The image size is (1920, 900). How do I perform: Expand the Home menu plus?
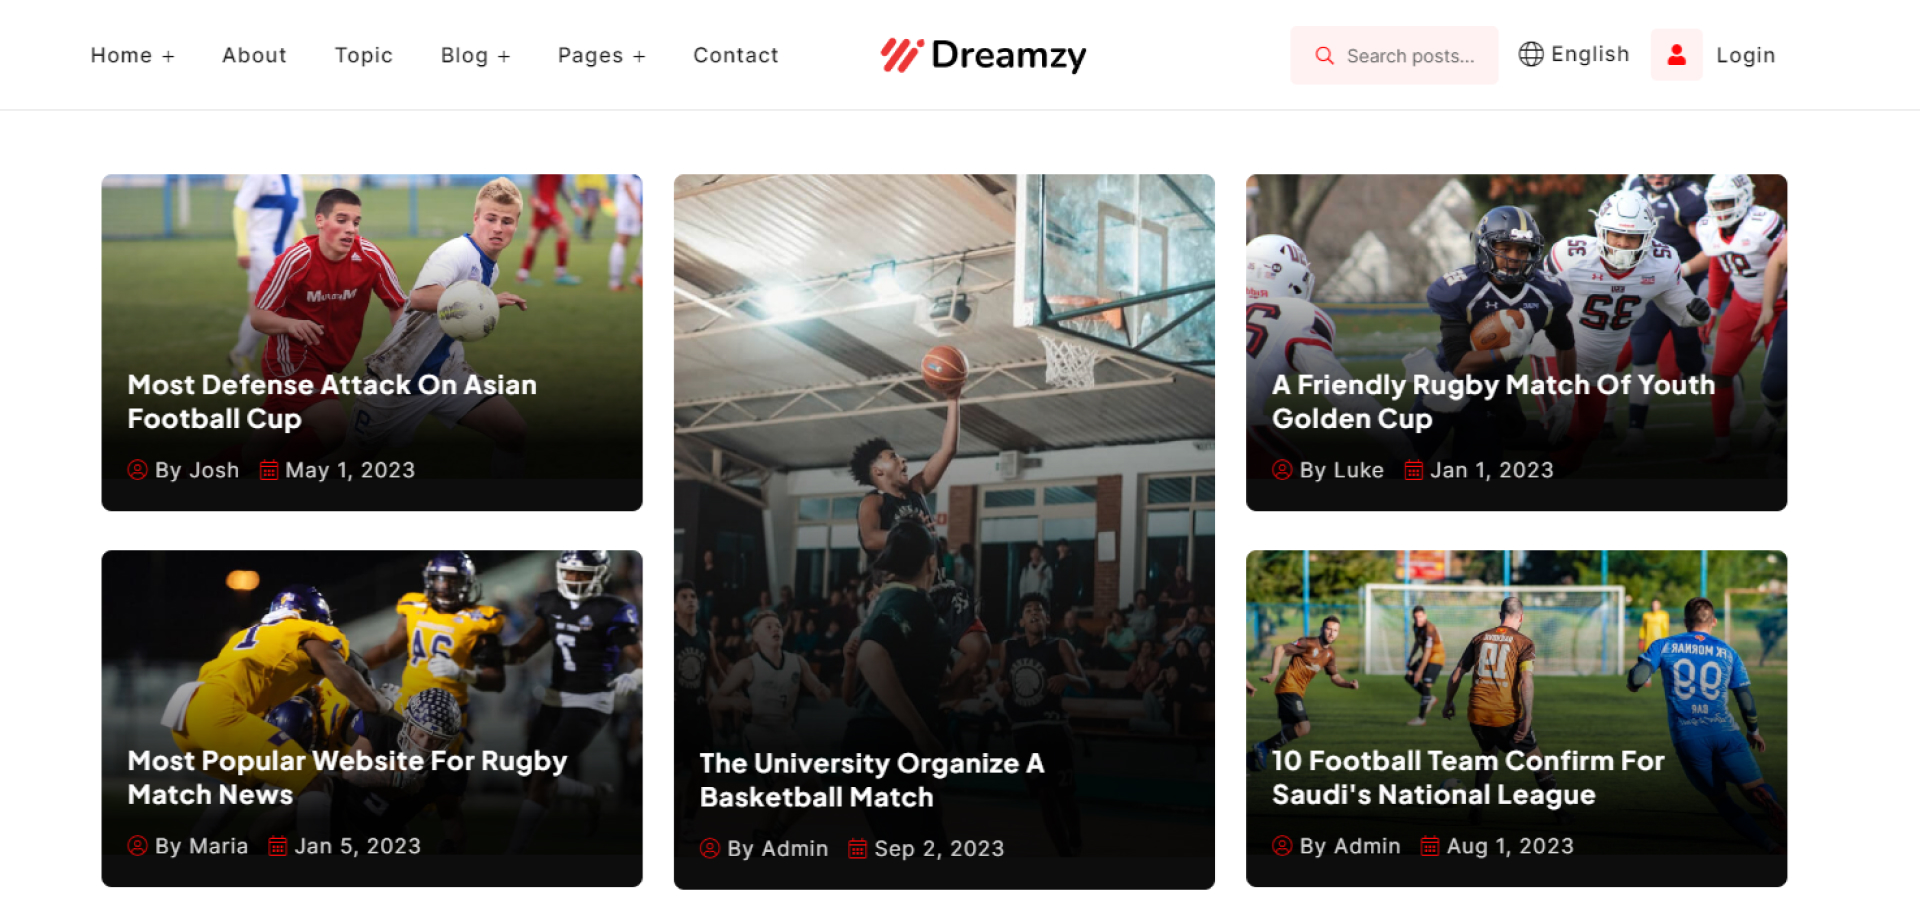pos(169,57)
